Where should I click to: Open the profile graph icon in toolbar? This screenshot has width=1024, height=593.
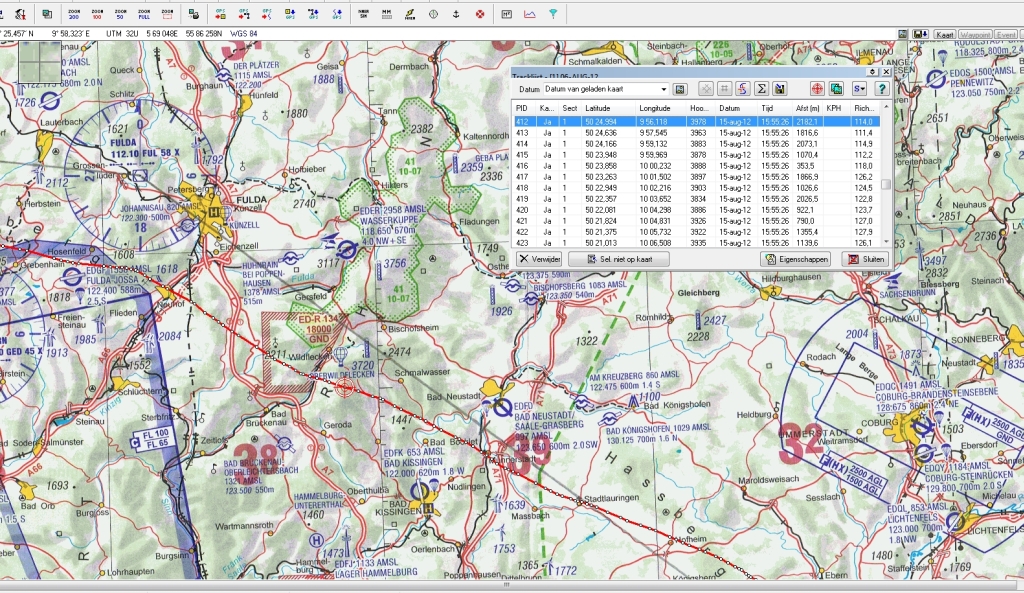(x=530, y=14)
